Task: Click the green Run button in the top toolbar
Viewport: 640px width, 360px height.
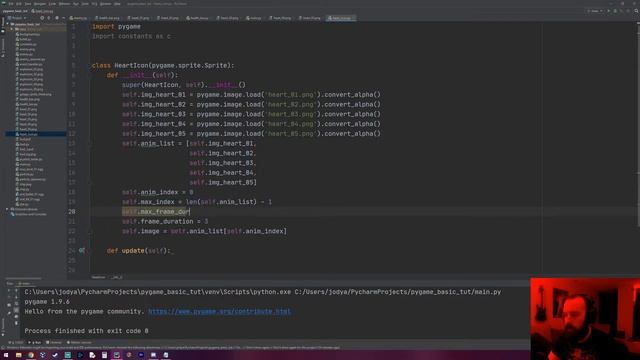Action: coord(608,11)
